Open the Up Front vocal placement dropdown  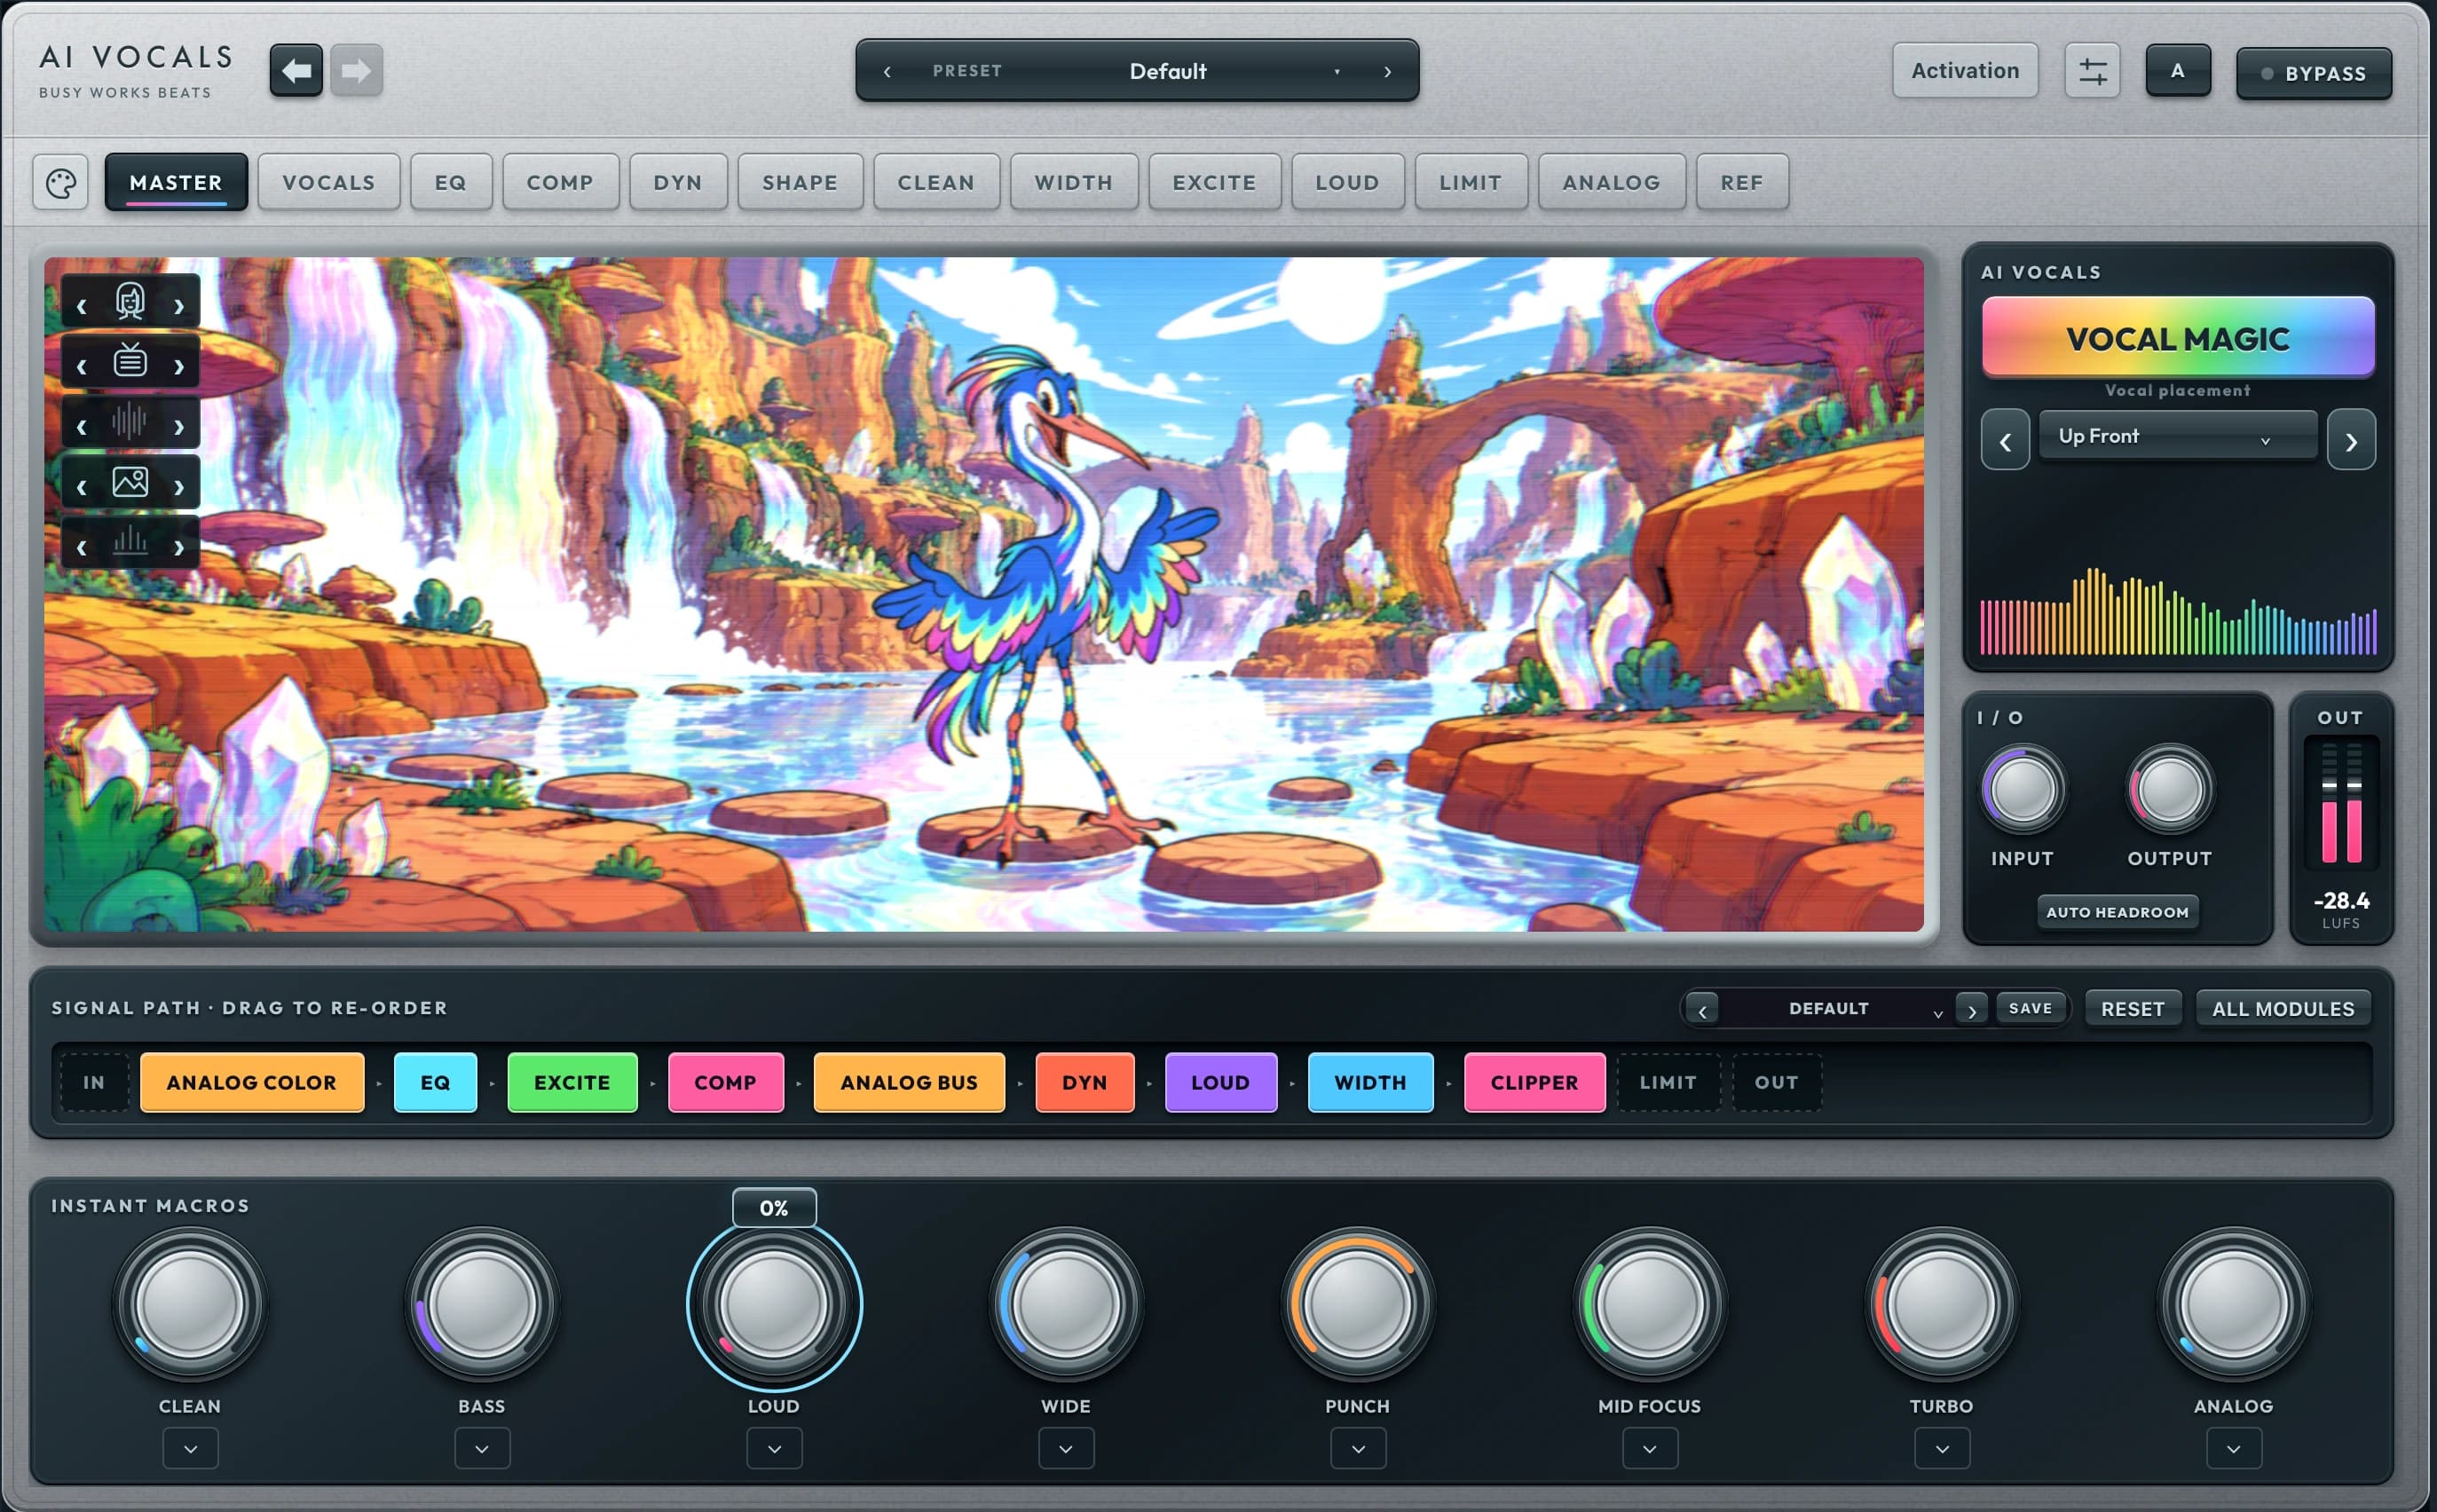pyautogui.click(x=2177, y=436)
